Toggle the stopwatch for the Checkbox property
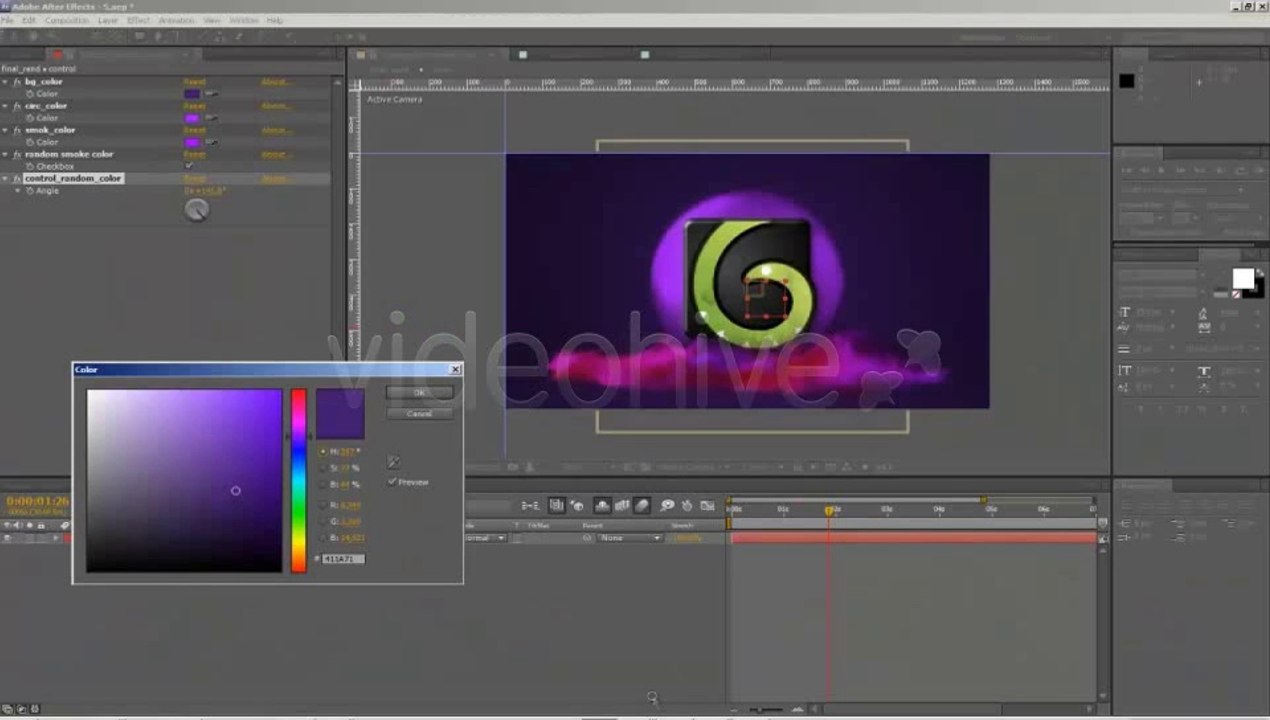The width and height of the screenshot is (1270, 720). [30, 166]
